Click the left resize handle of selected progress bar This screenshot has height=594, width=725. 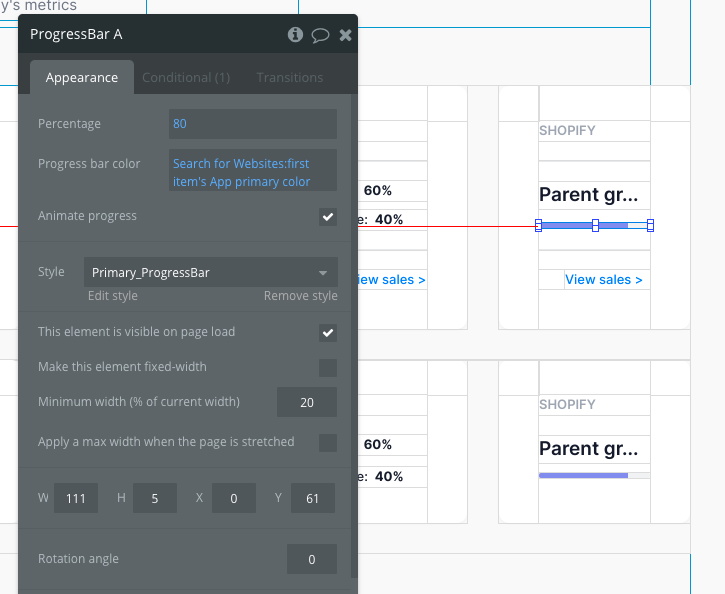tap(538, 226)
